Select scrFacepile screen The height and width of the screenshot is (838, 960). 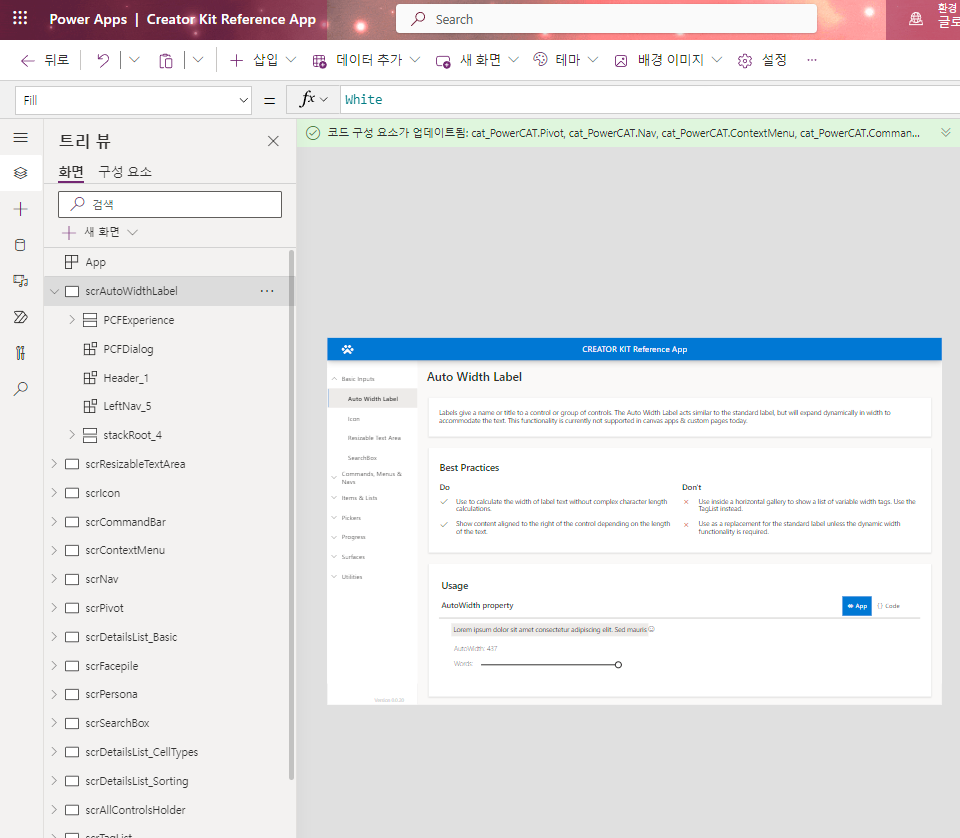coord(111,666)
